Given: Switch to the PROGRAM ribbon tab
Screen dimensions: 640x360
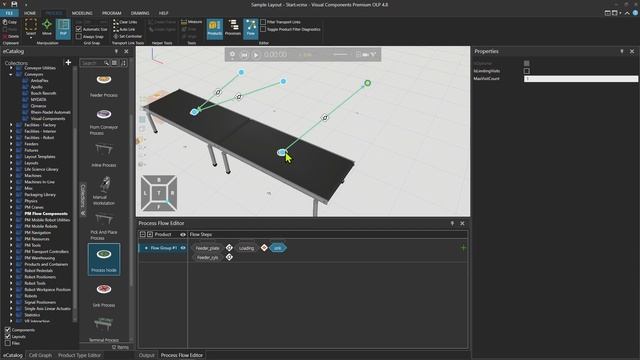Looking at the screenshot, I should click(112, 13).
